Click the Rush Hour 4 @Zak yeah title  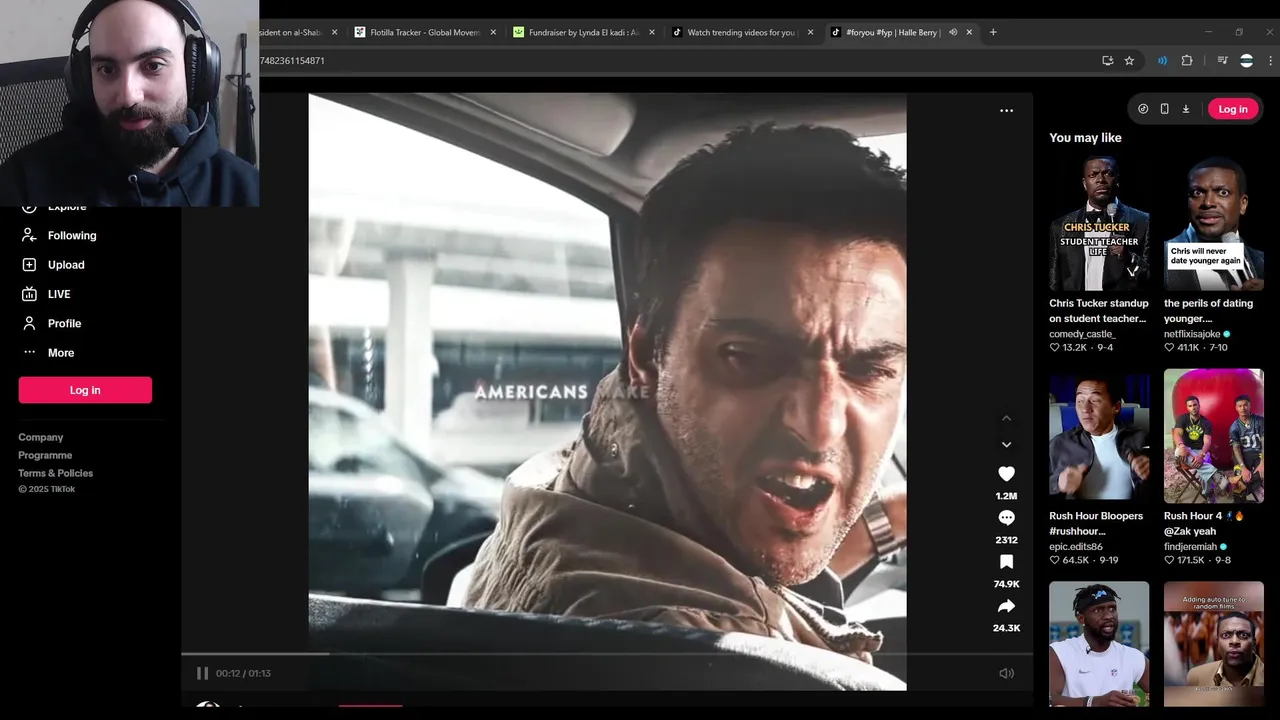click(x=1204, y=524)
